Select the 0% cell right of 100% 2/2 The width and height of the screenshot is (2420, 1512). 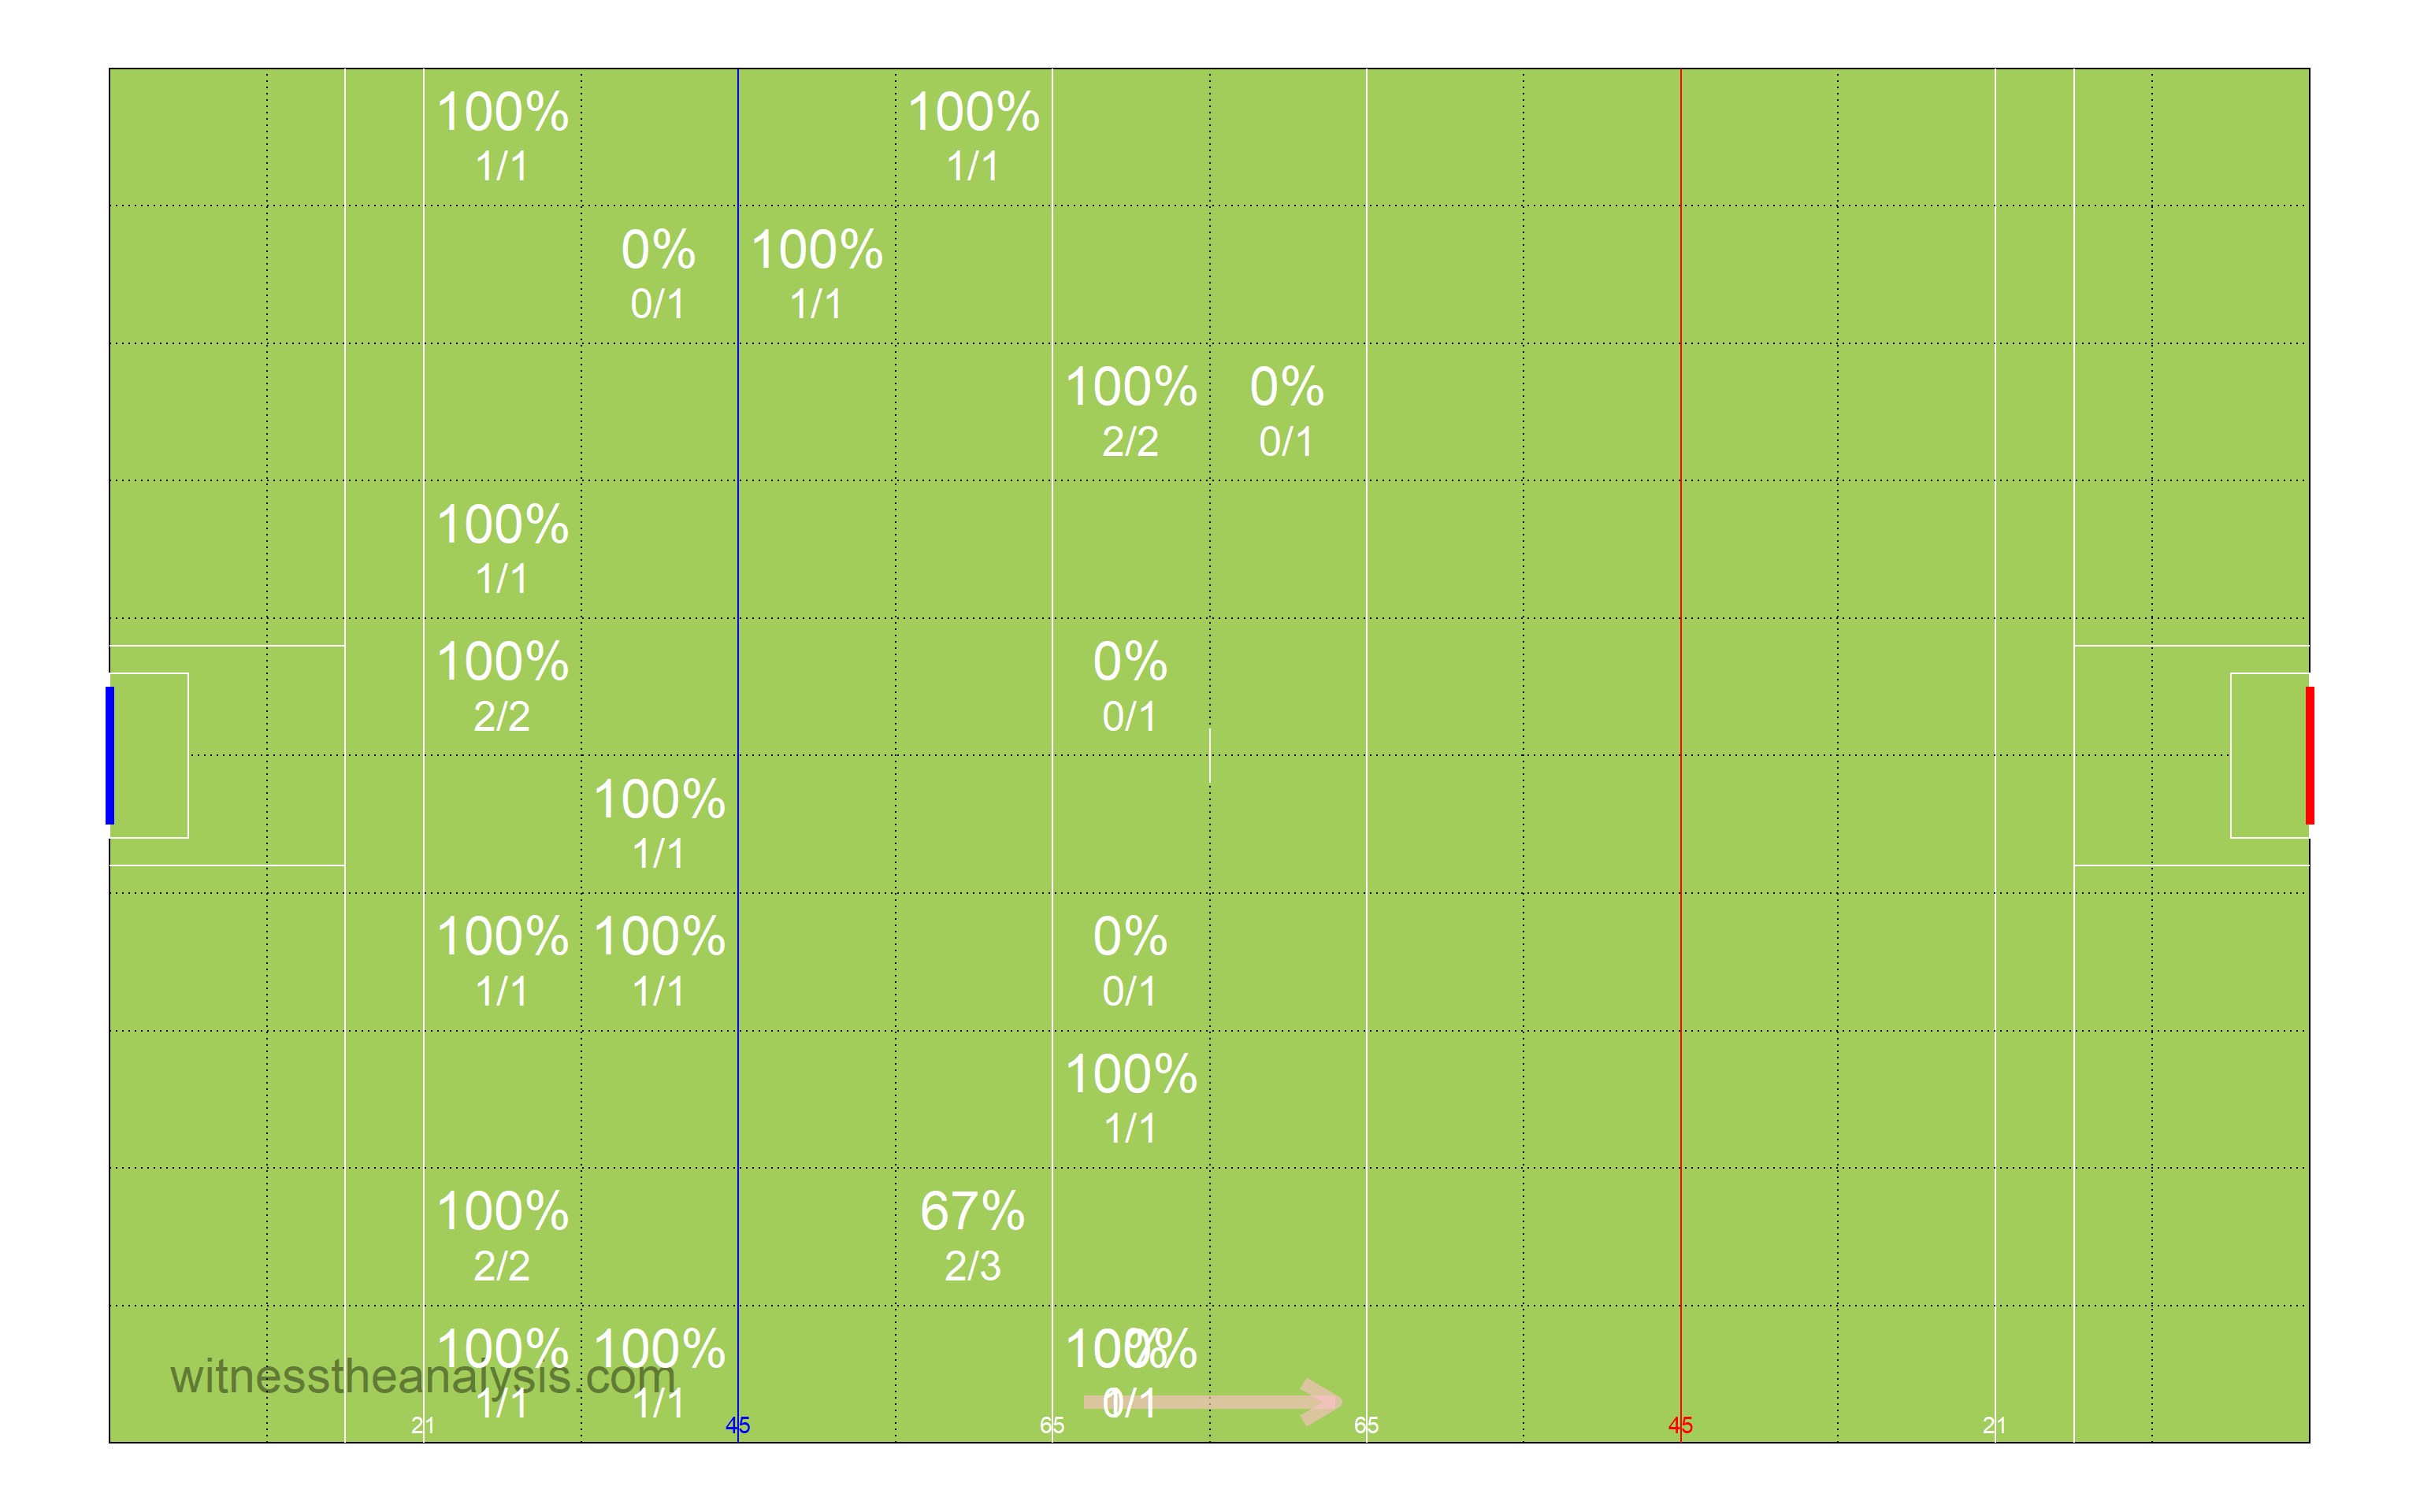coord(1287,412)
